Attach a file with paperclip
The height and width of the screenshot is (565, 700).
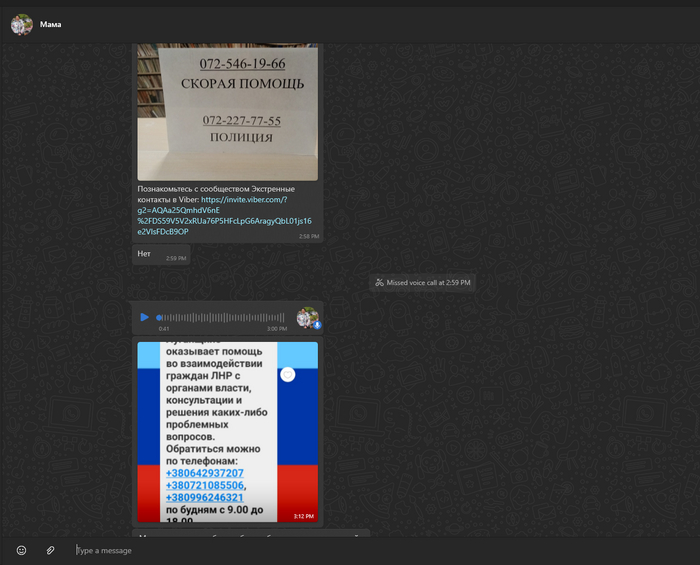[50, 550]
